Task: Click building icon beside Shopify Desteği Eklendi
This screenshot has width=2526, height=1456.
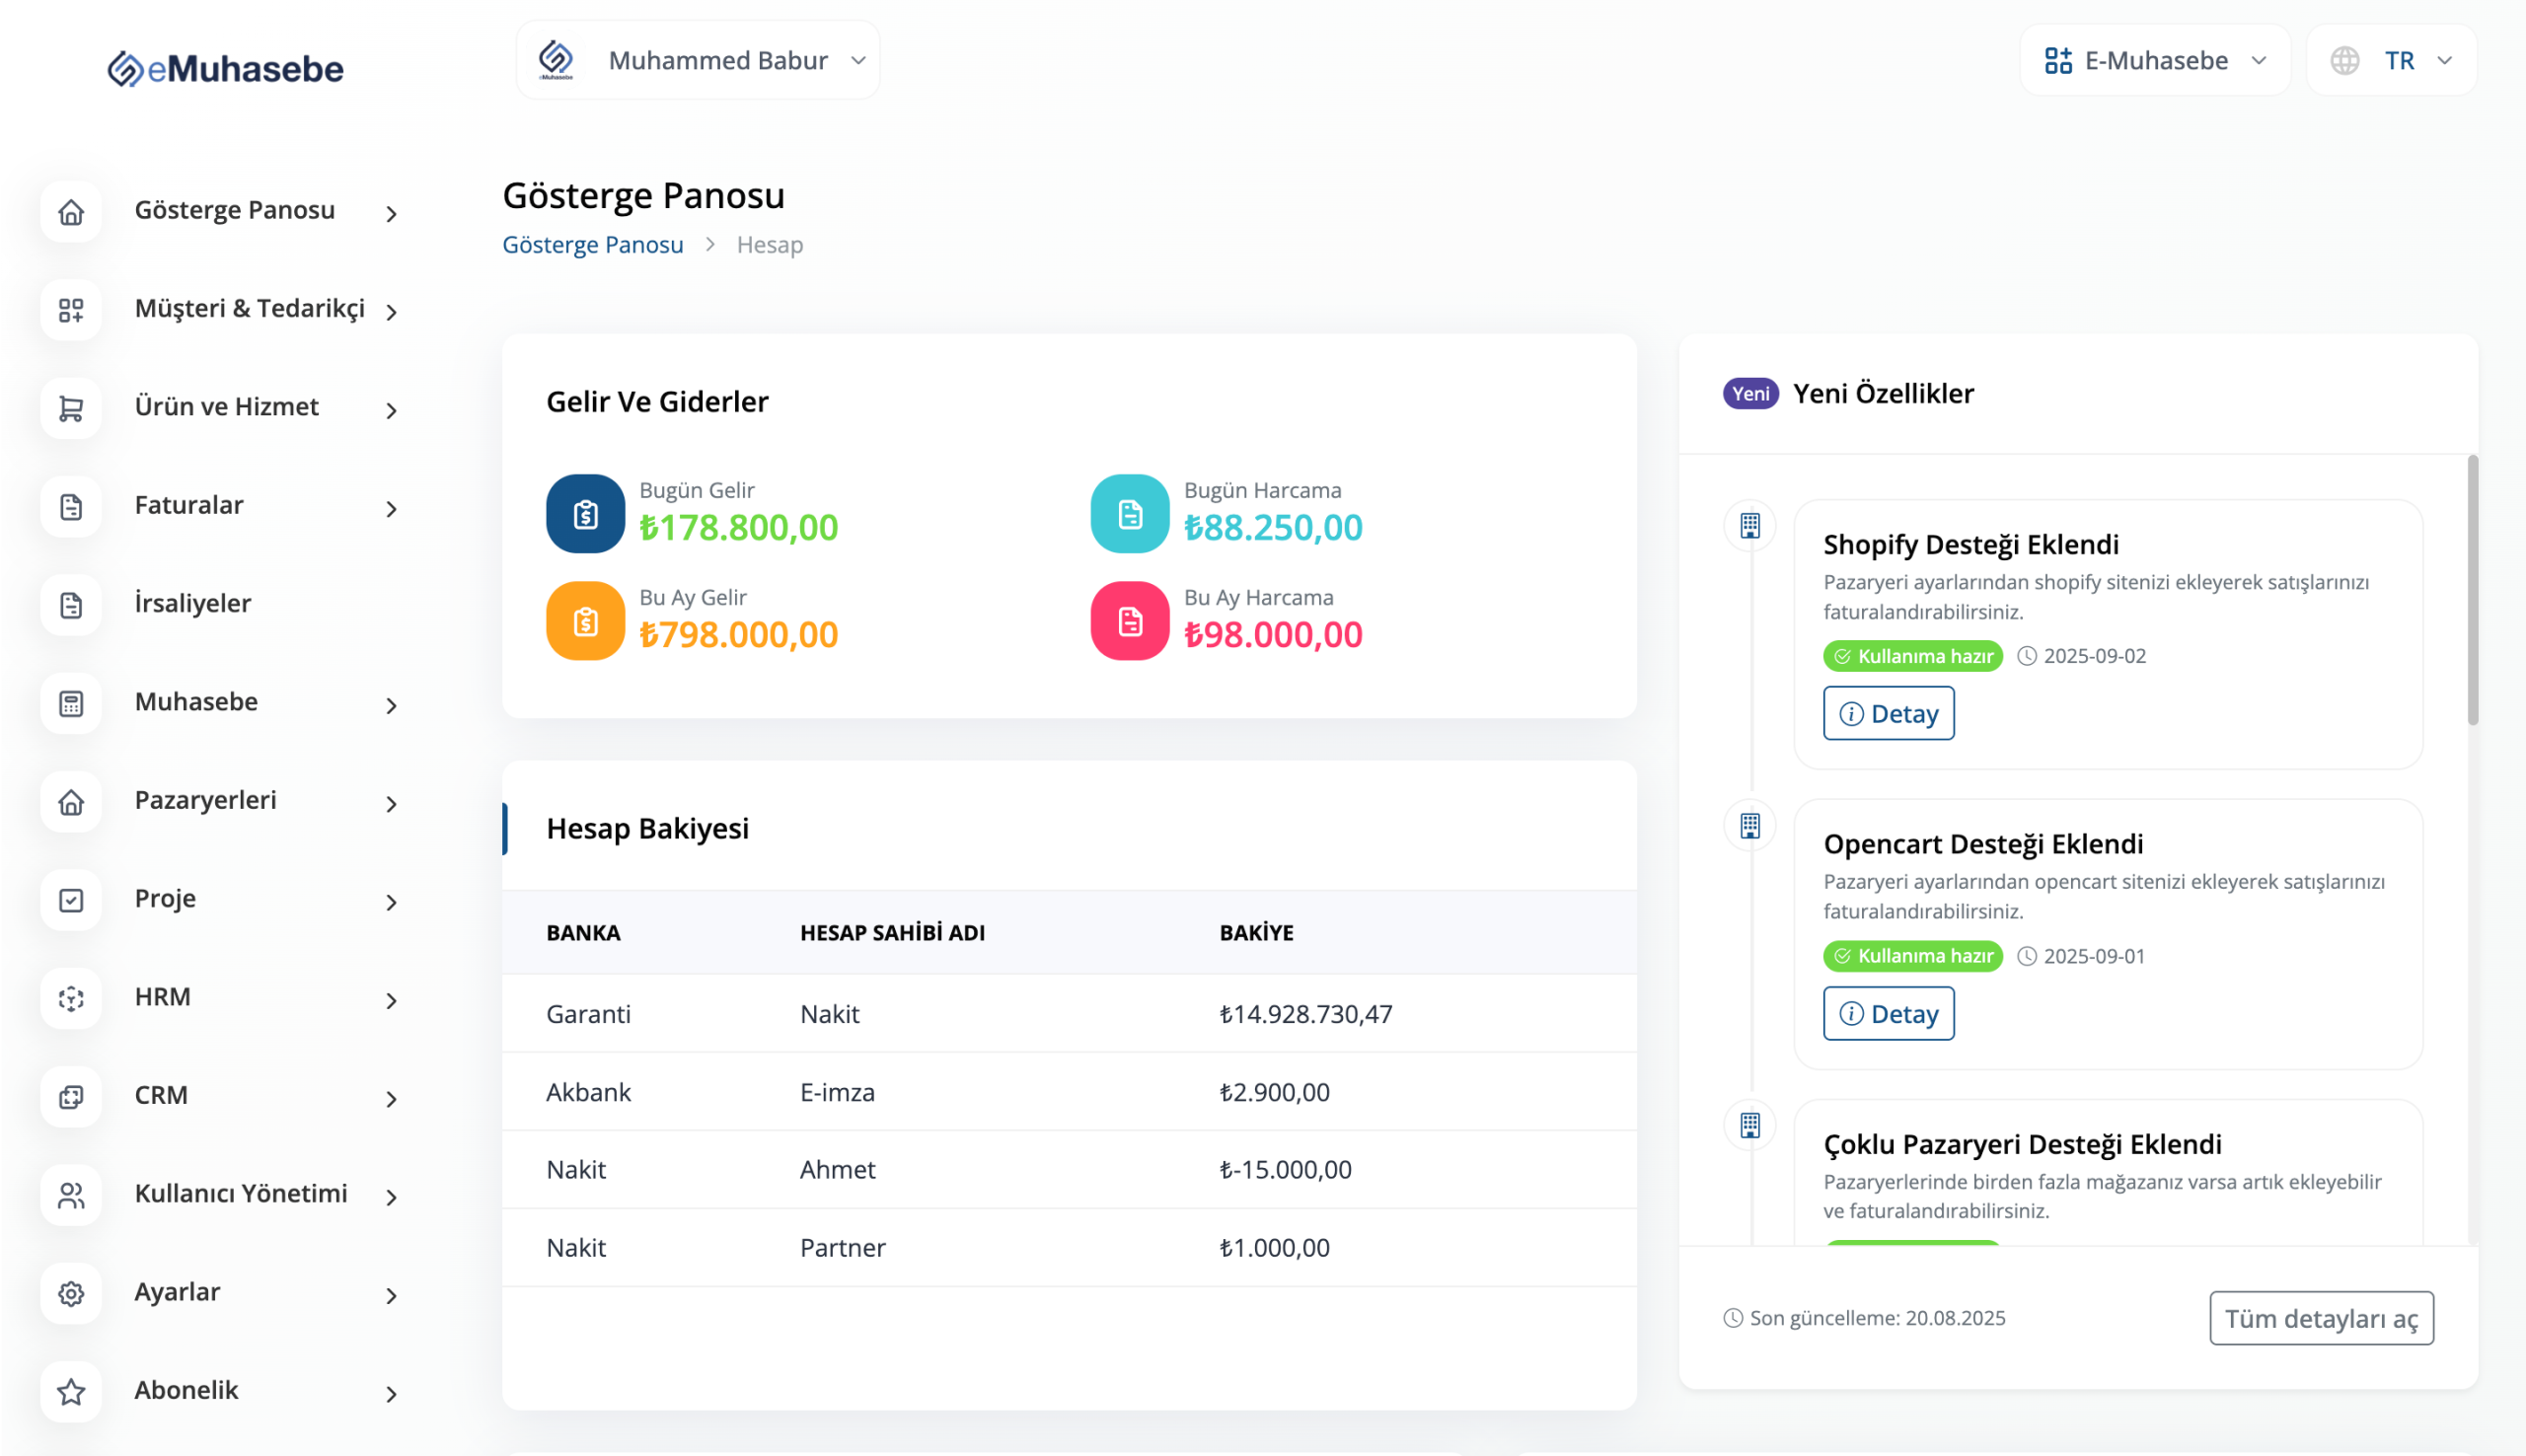Action: tap(1749, 526)
